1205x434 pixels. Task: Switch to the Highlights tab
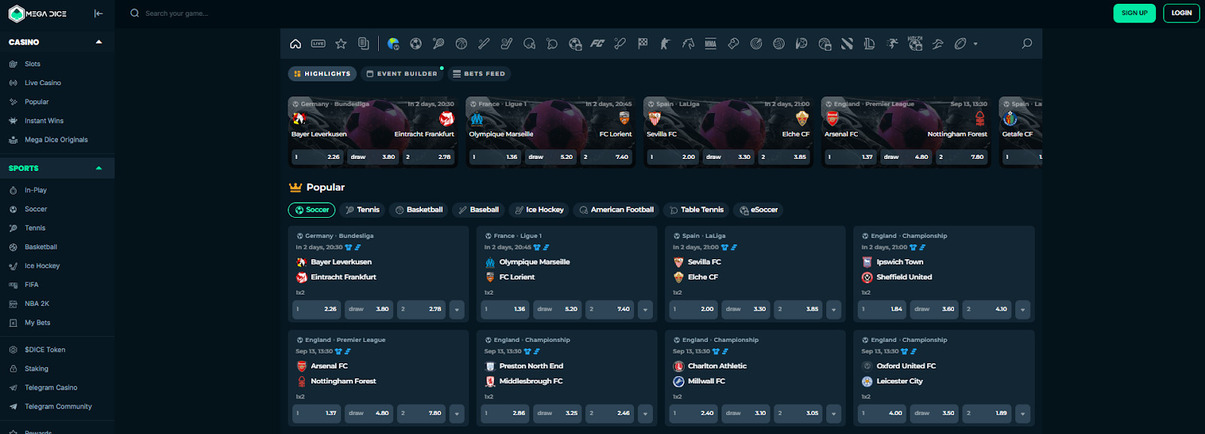click(322, 74)
